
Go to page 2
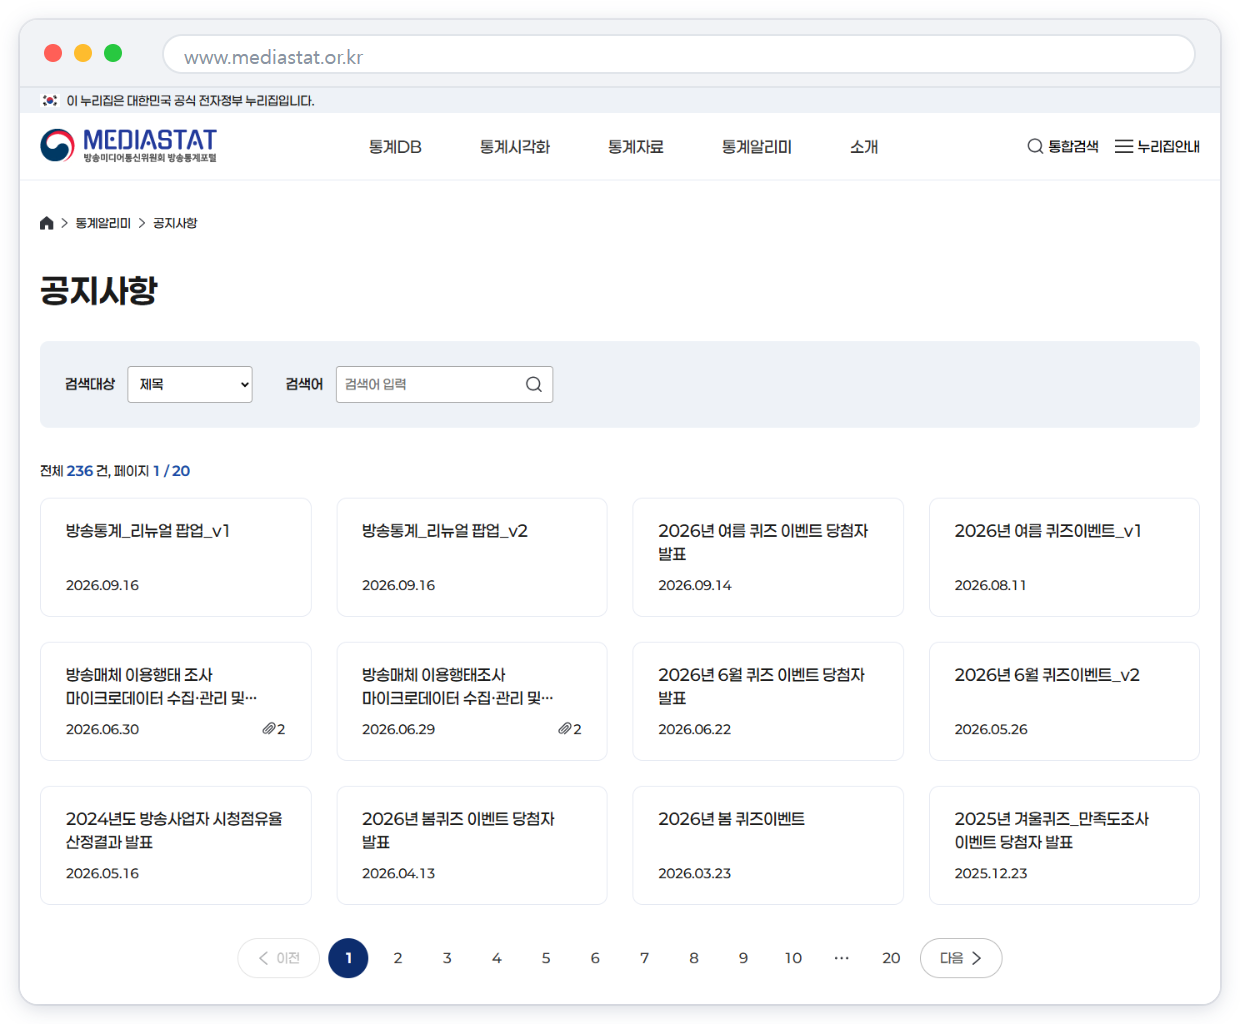398,958
